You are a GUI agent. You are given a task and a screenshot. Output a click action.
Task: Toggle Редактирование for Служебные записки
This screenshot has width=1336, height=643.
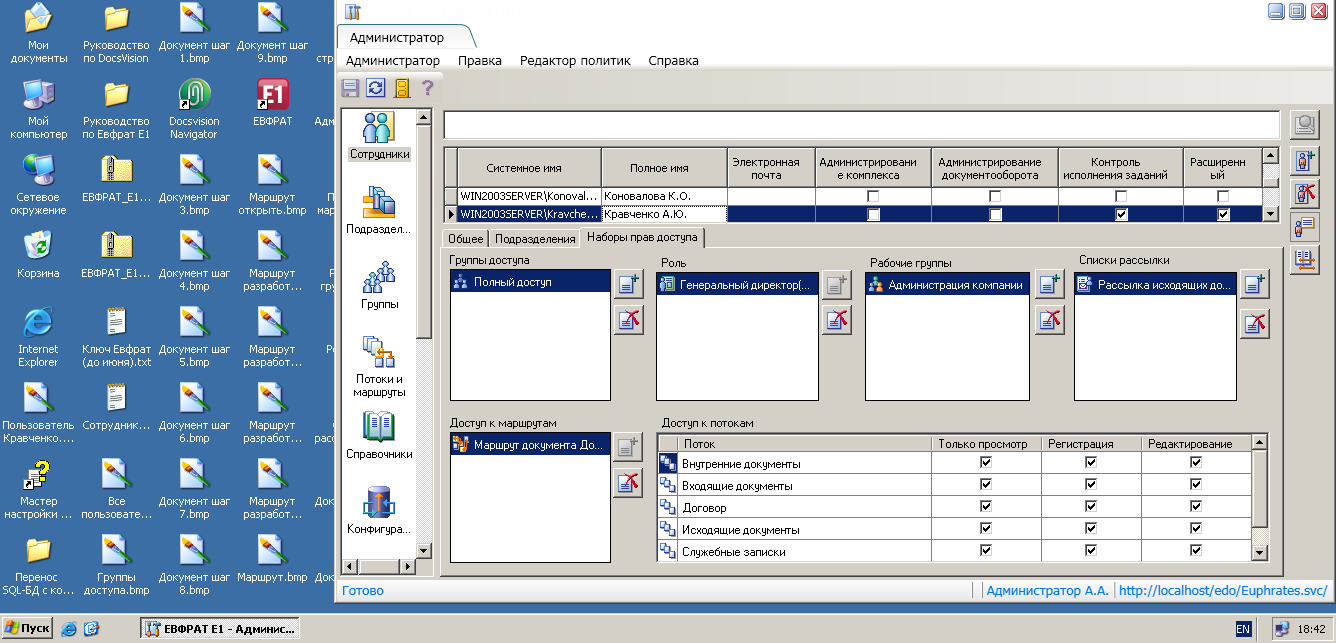(1196, 550)
